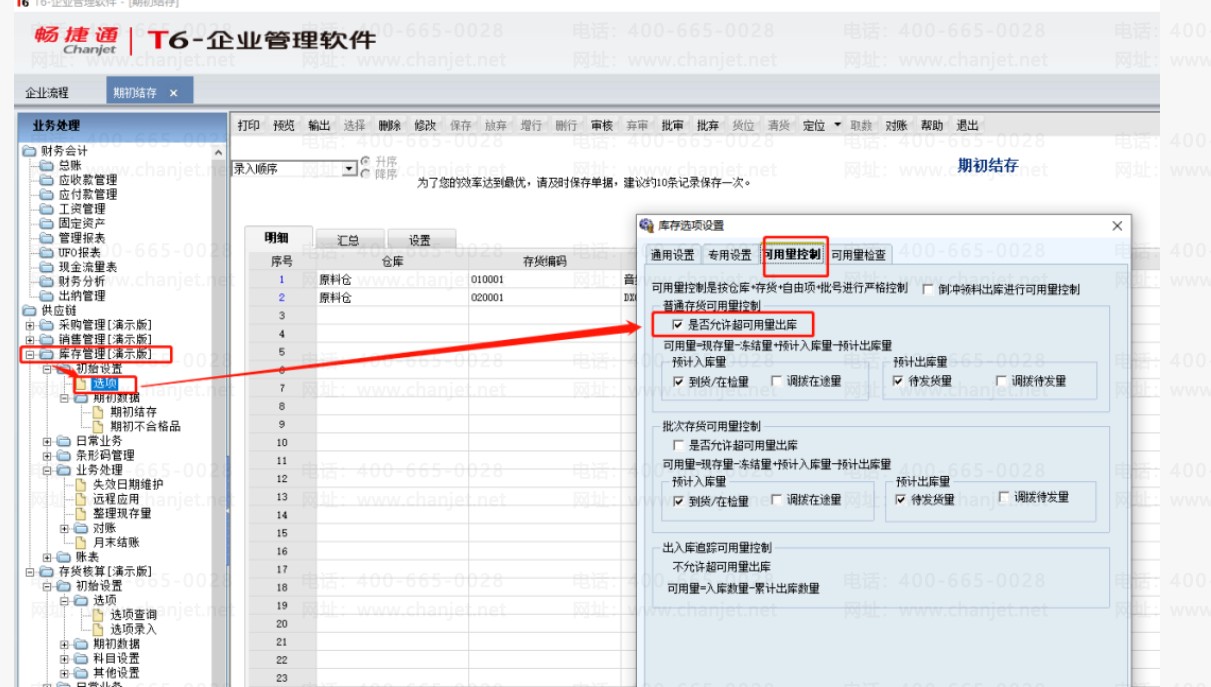Screen dimensions: 1211x687
Task: Switch to the 企业流程 tab
Action: 47,93
